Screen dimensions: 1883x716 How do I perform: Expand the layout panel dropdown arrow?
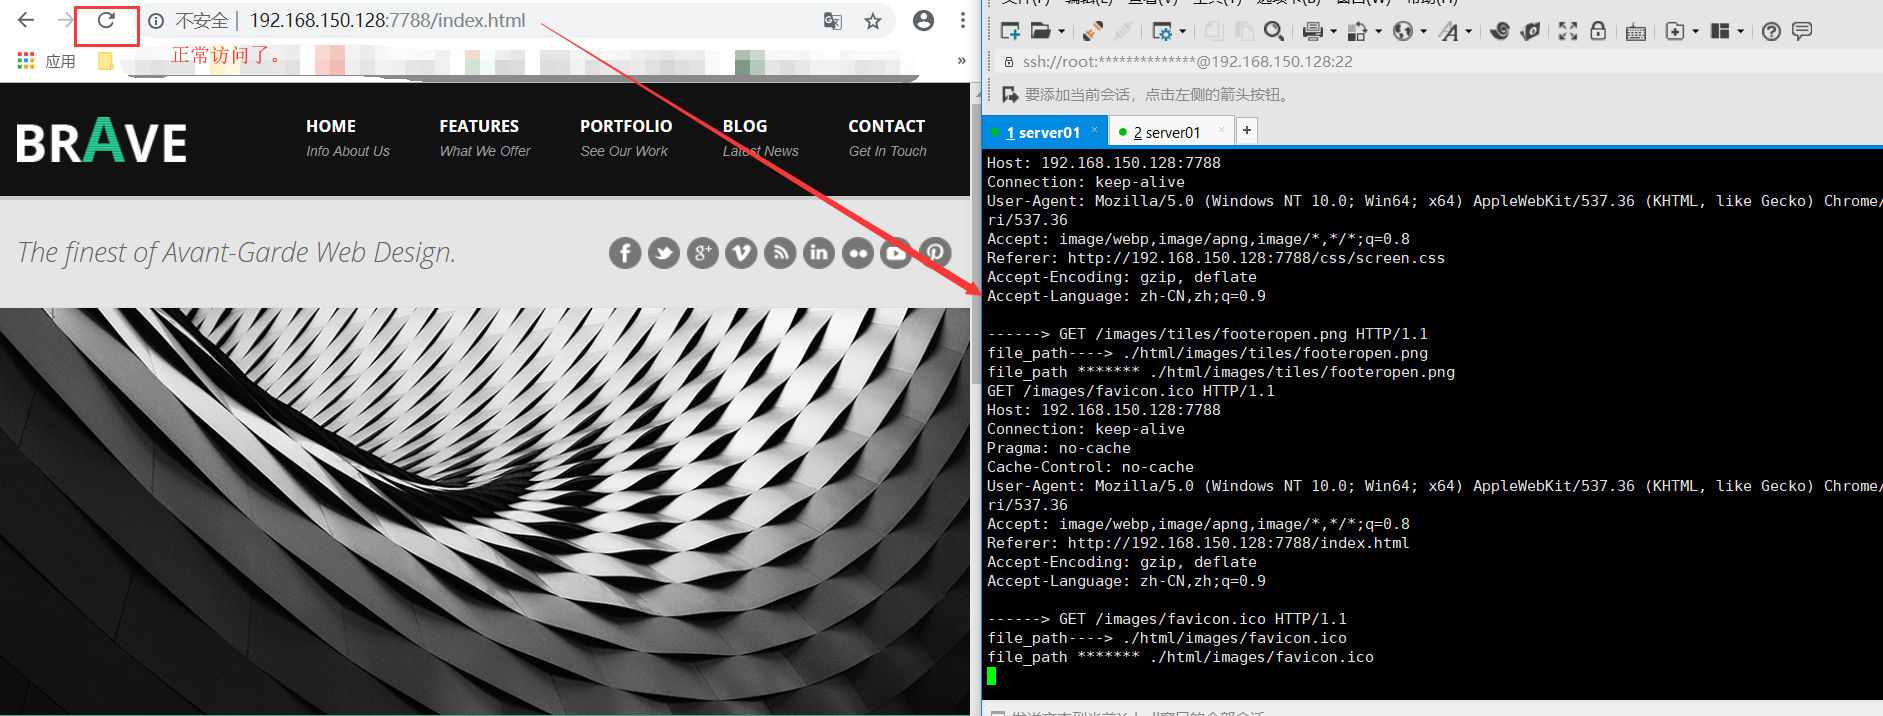[x=1741, y=32]
